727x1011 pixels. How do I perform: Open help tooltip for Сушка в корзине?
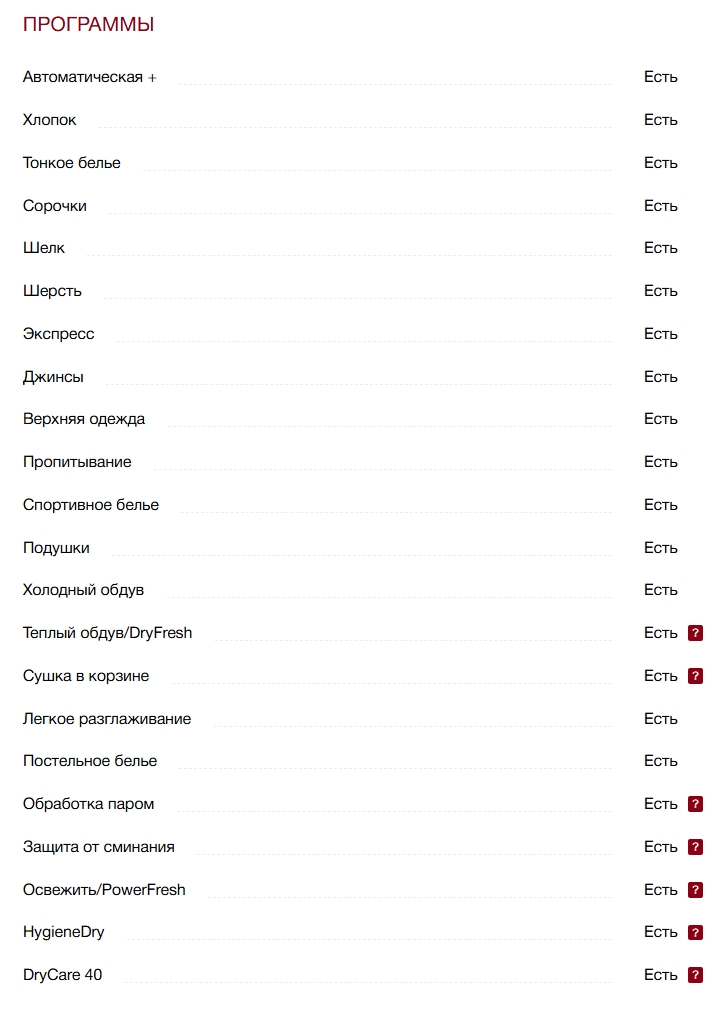[695, 676]
